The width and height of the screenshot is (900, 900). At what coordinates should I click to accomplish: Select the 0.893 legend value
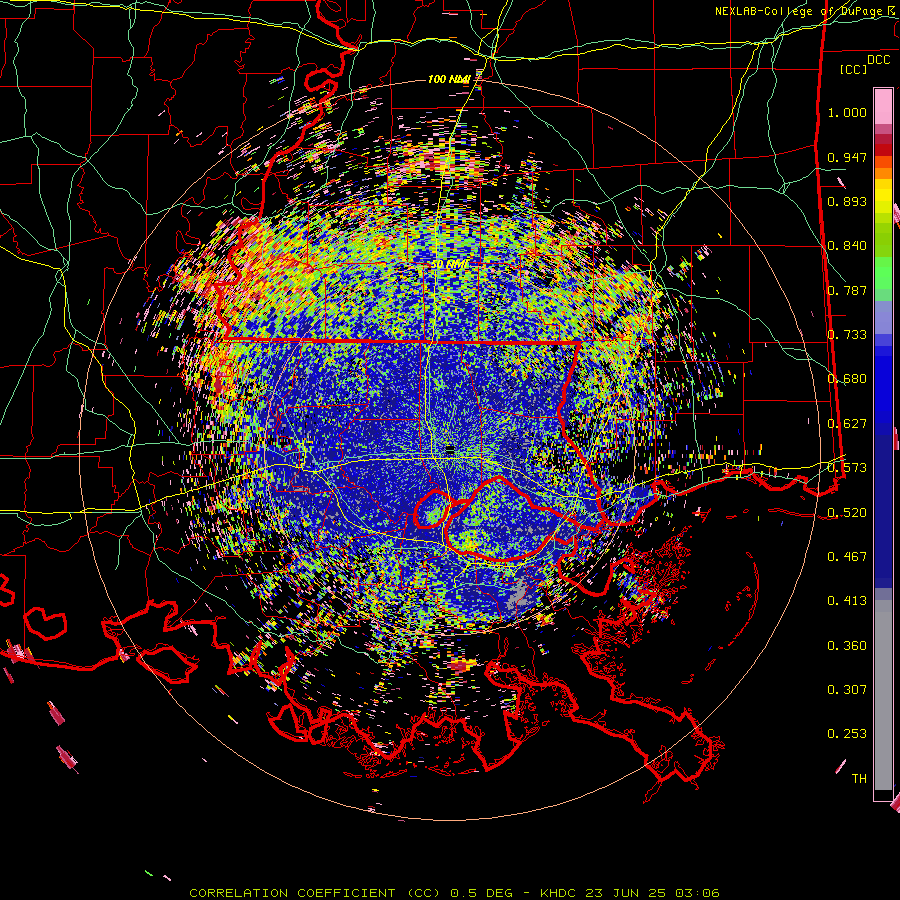[847, 201]
